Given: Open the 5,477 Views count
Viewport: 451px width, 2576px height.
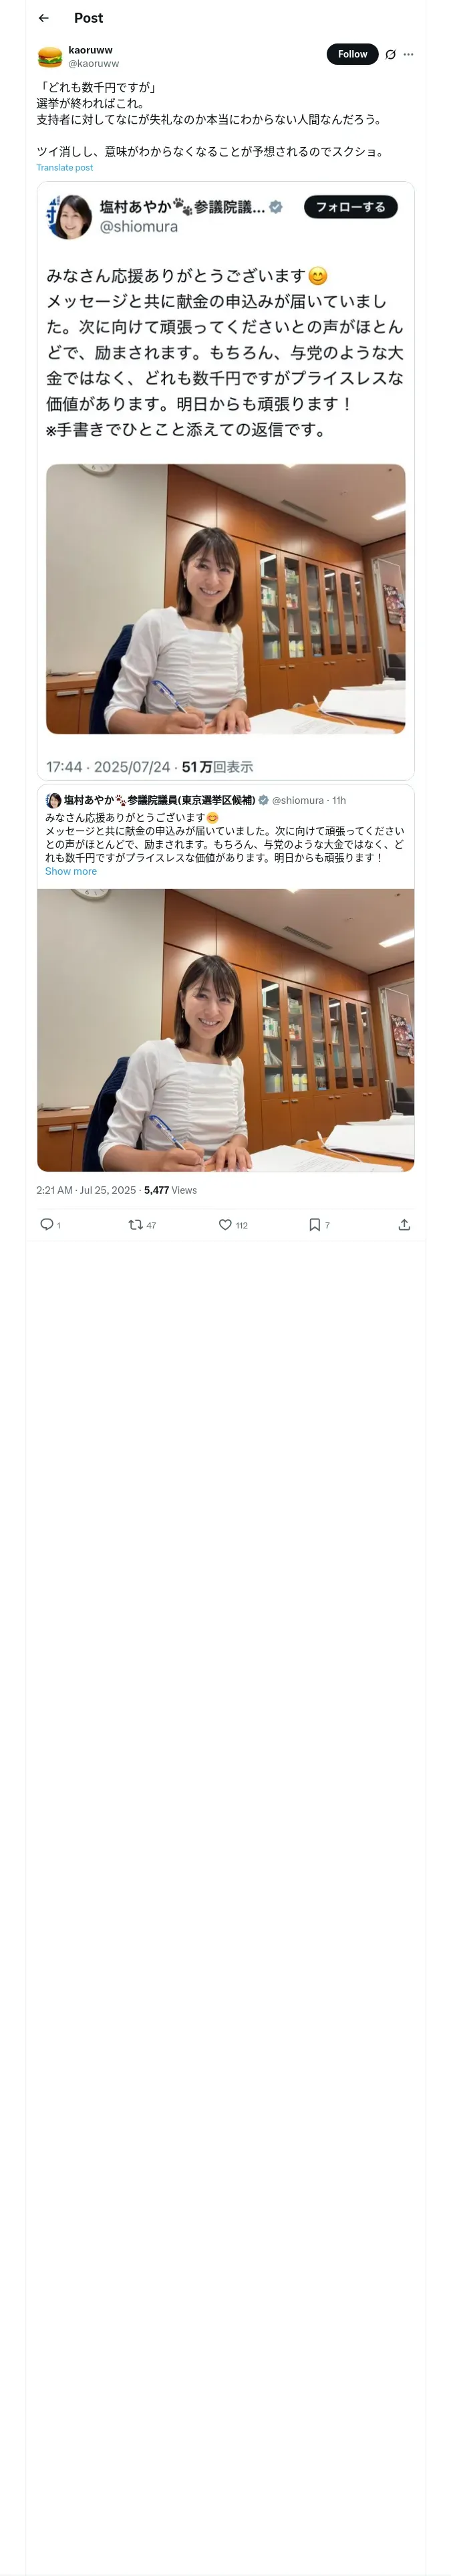Looking at the screenshot, I should click(x=170, y=1190).
